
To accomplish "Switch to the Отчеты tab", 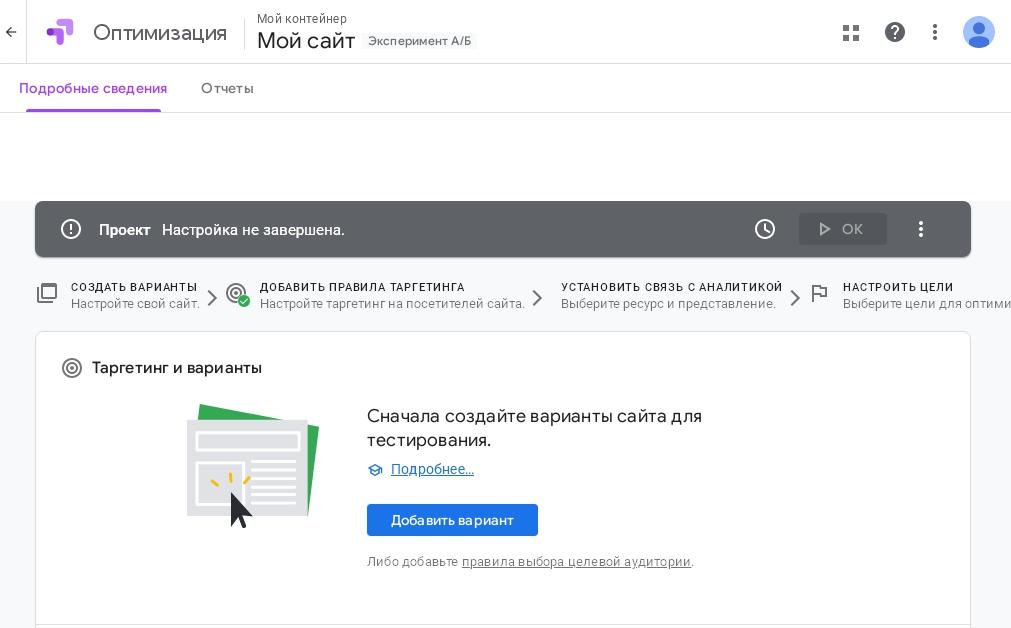I will [227, 88].
